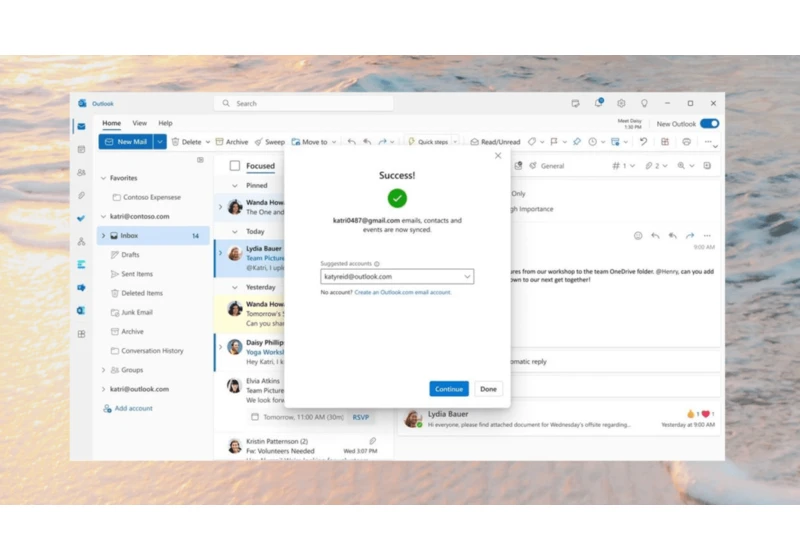The height and width of the screenshot is (560, 800).
Task: Close the Success dialog with the X
Action: [498, 156]
